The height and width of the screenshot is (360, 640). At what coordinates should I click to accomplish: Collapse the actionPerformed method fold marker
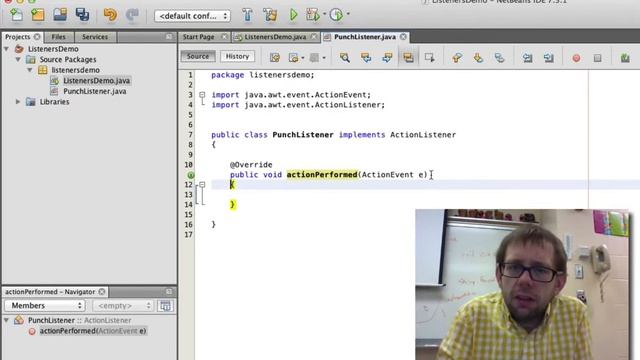coord(202,184)
